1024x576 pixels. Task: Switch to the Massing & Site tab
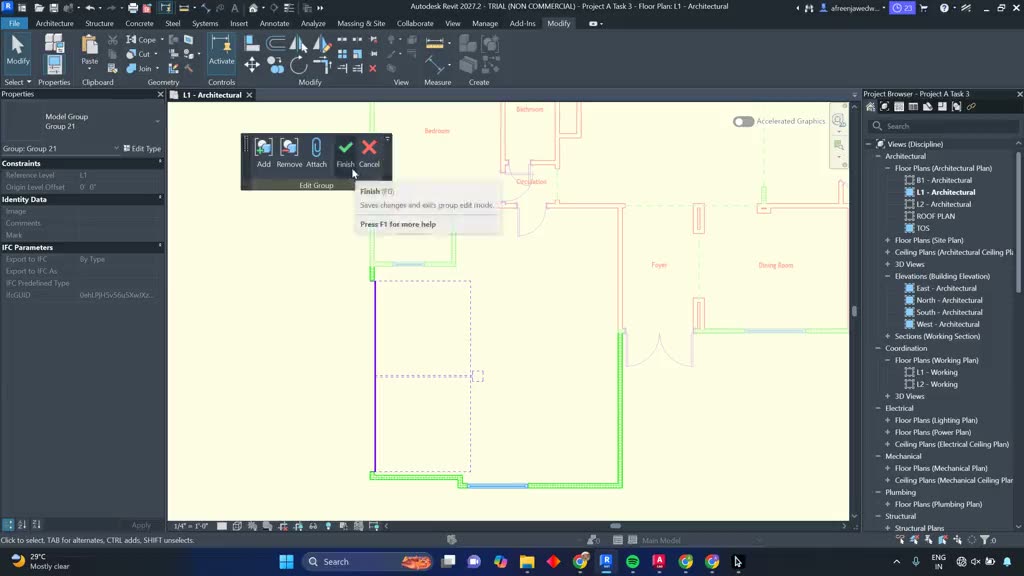coord(361,24)
